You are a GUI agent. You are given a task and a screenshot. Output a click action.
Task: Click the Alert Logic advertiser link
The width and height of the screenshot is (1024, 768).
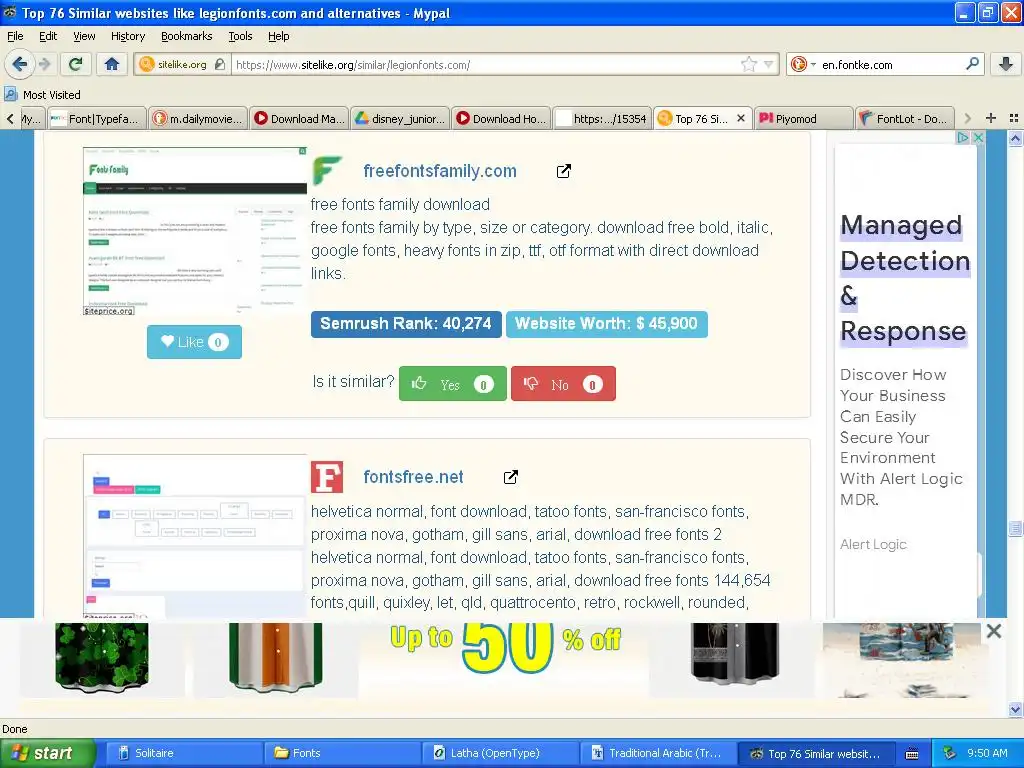[x=873, y=544]
